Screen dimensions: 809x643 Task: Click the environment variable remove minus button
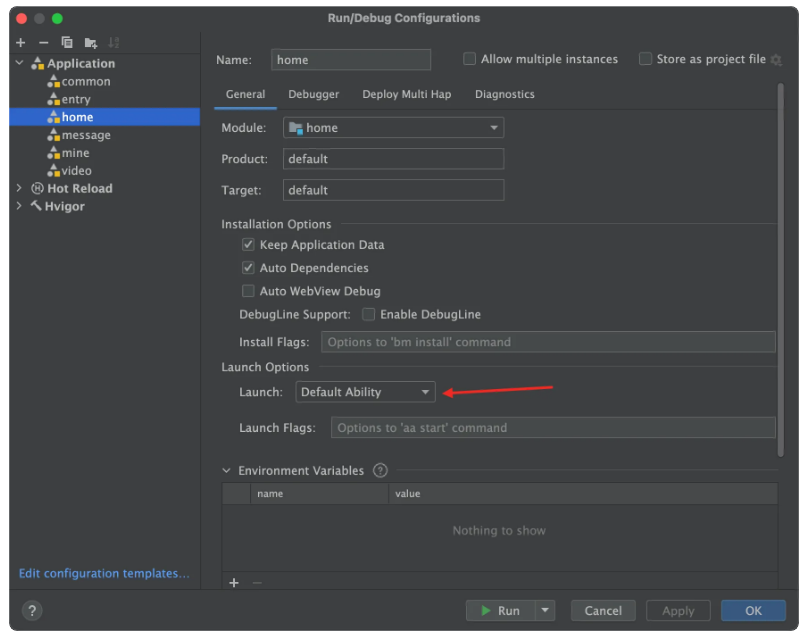(257, 583)
